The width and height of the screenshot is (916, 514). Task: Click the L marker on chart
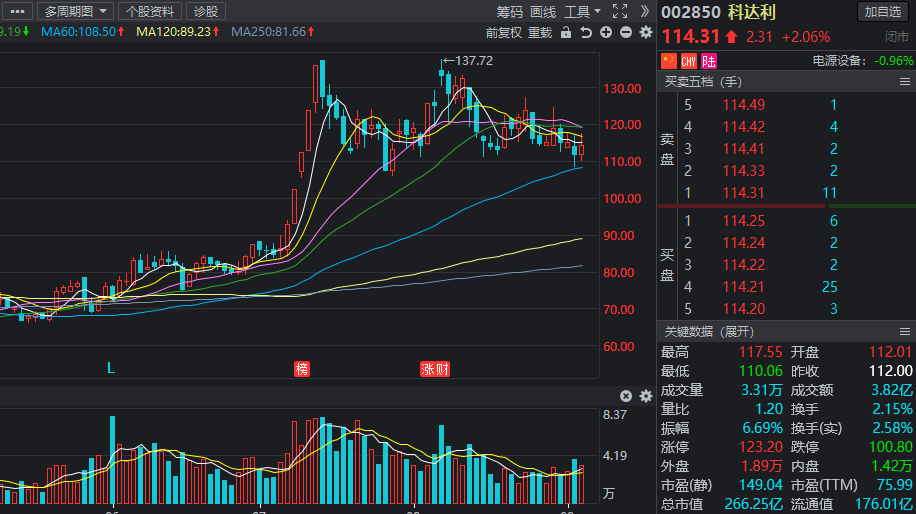[111, 368]
